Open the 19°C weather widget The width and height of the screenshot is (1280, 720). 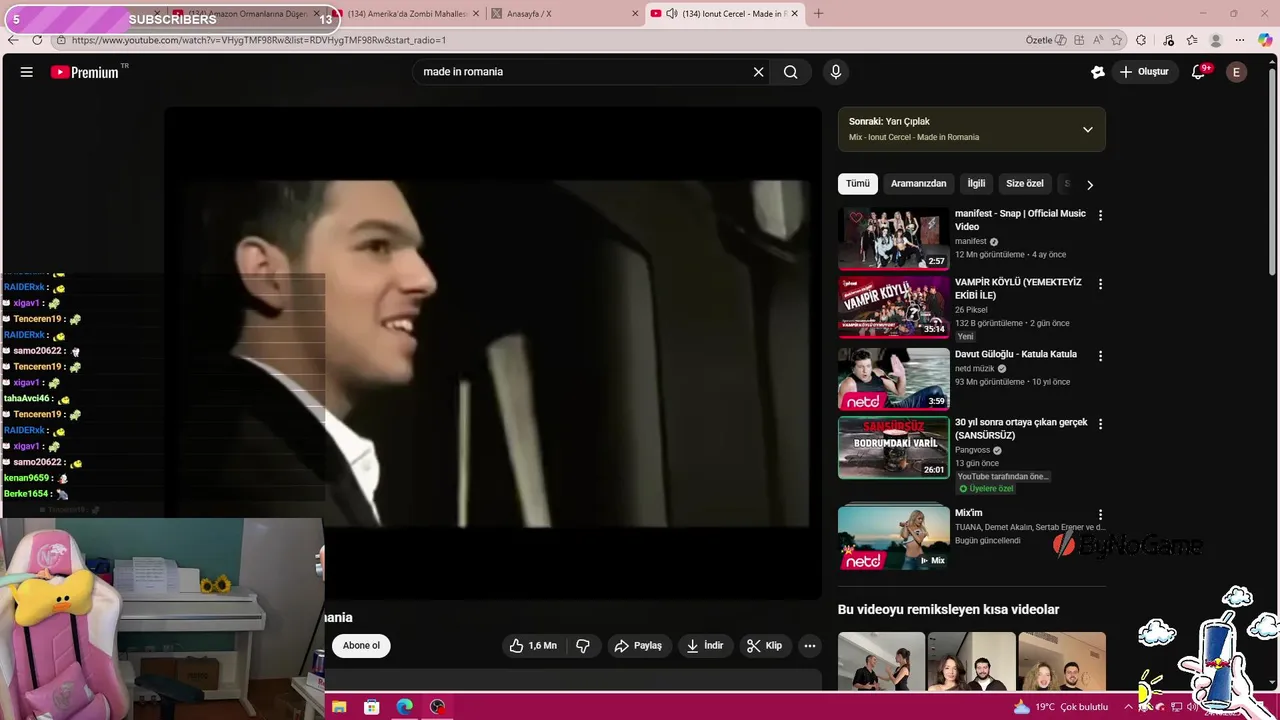tap(1060, 707)
